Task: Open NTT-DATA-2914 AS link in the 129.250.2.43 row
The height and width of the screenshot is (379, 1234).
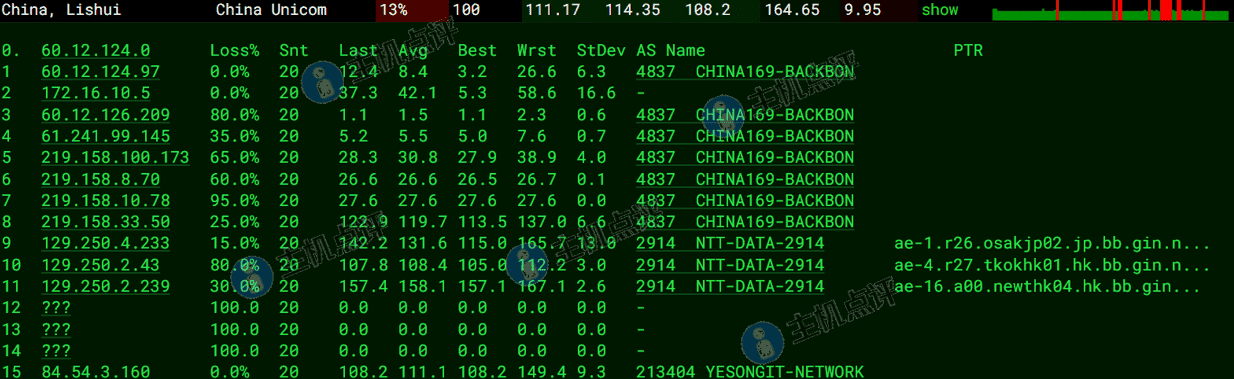Action: 730,265
